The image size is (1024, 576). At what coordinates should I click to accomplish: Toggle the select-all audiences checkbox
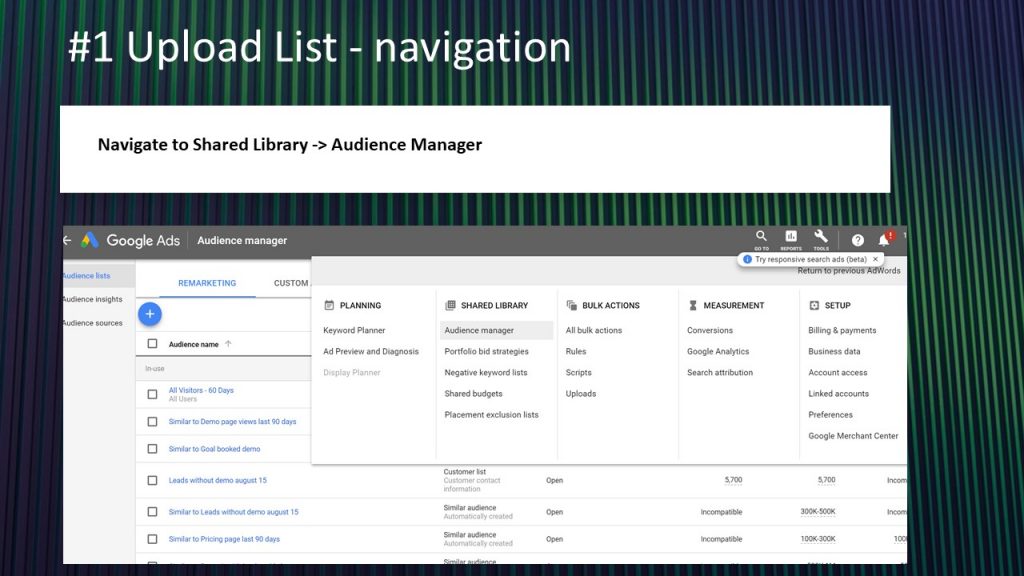pos(152,344)
